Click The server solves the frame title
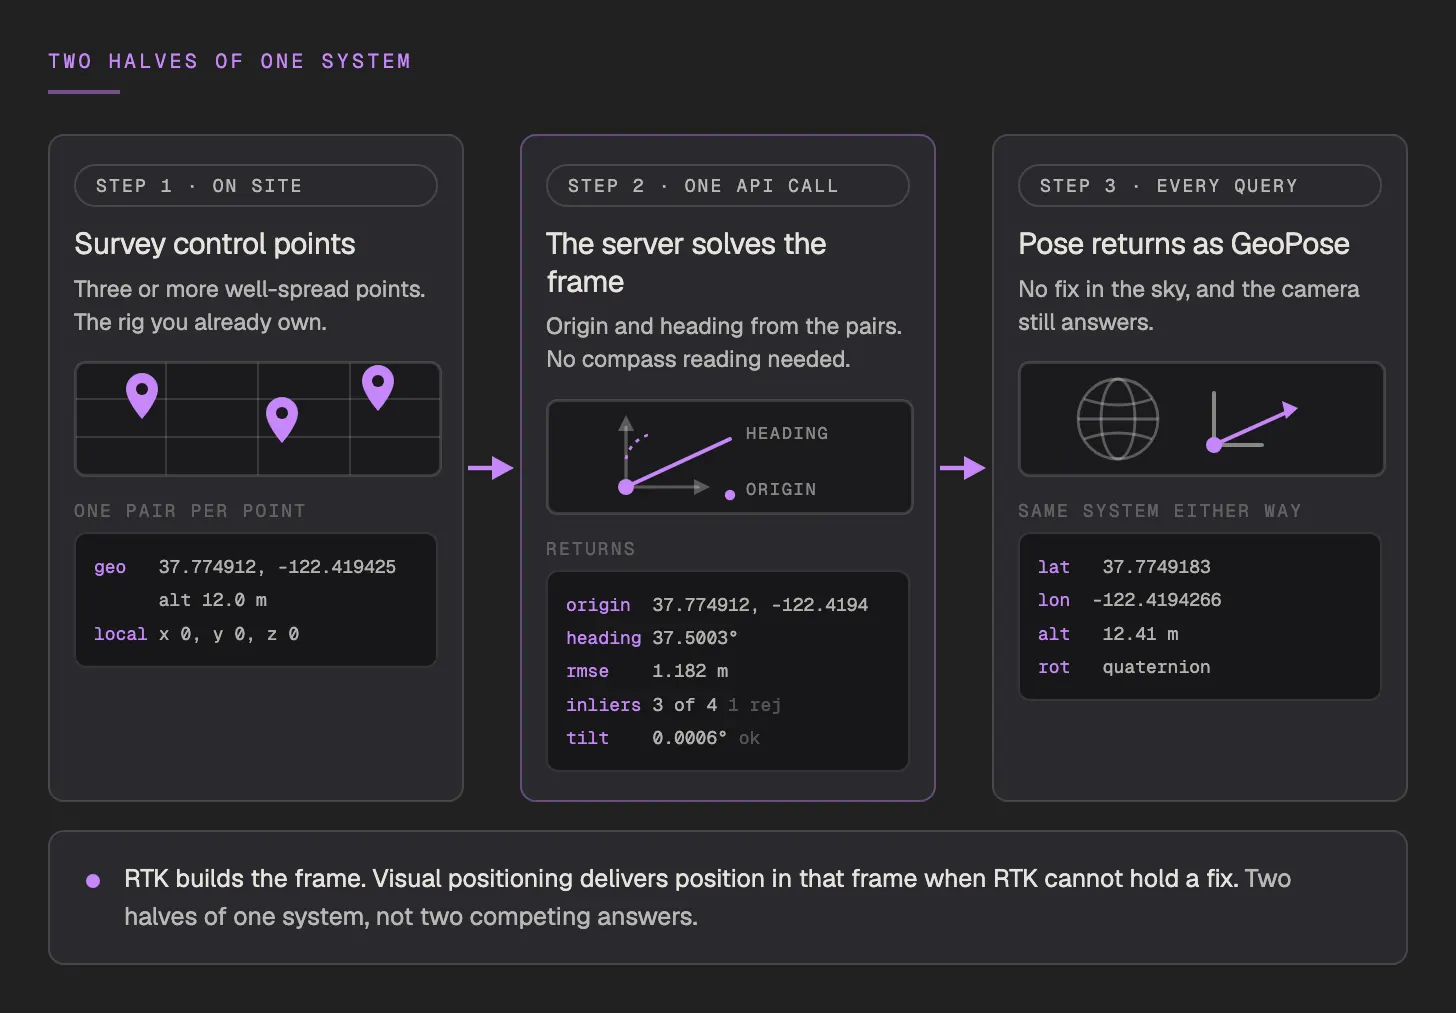 (686, 263)
